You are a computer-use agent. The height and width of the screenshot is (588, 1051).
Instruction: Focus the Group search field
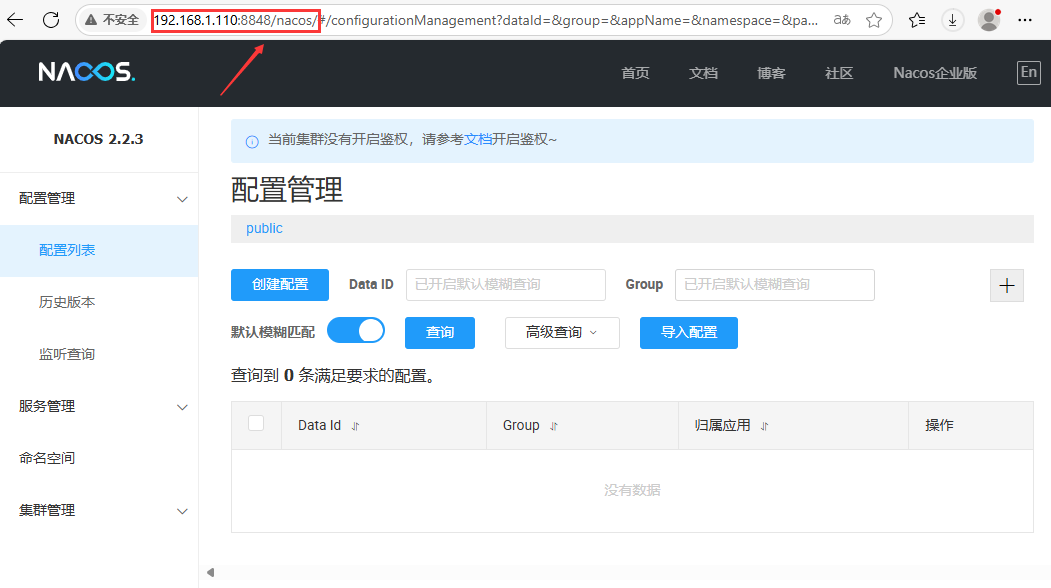tap(774, 285)
